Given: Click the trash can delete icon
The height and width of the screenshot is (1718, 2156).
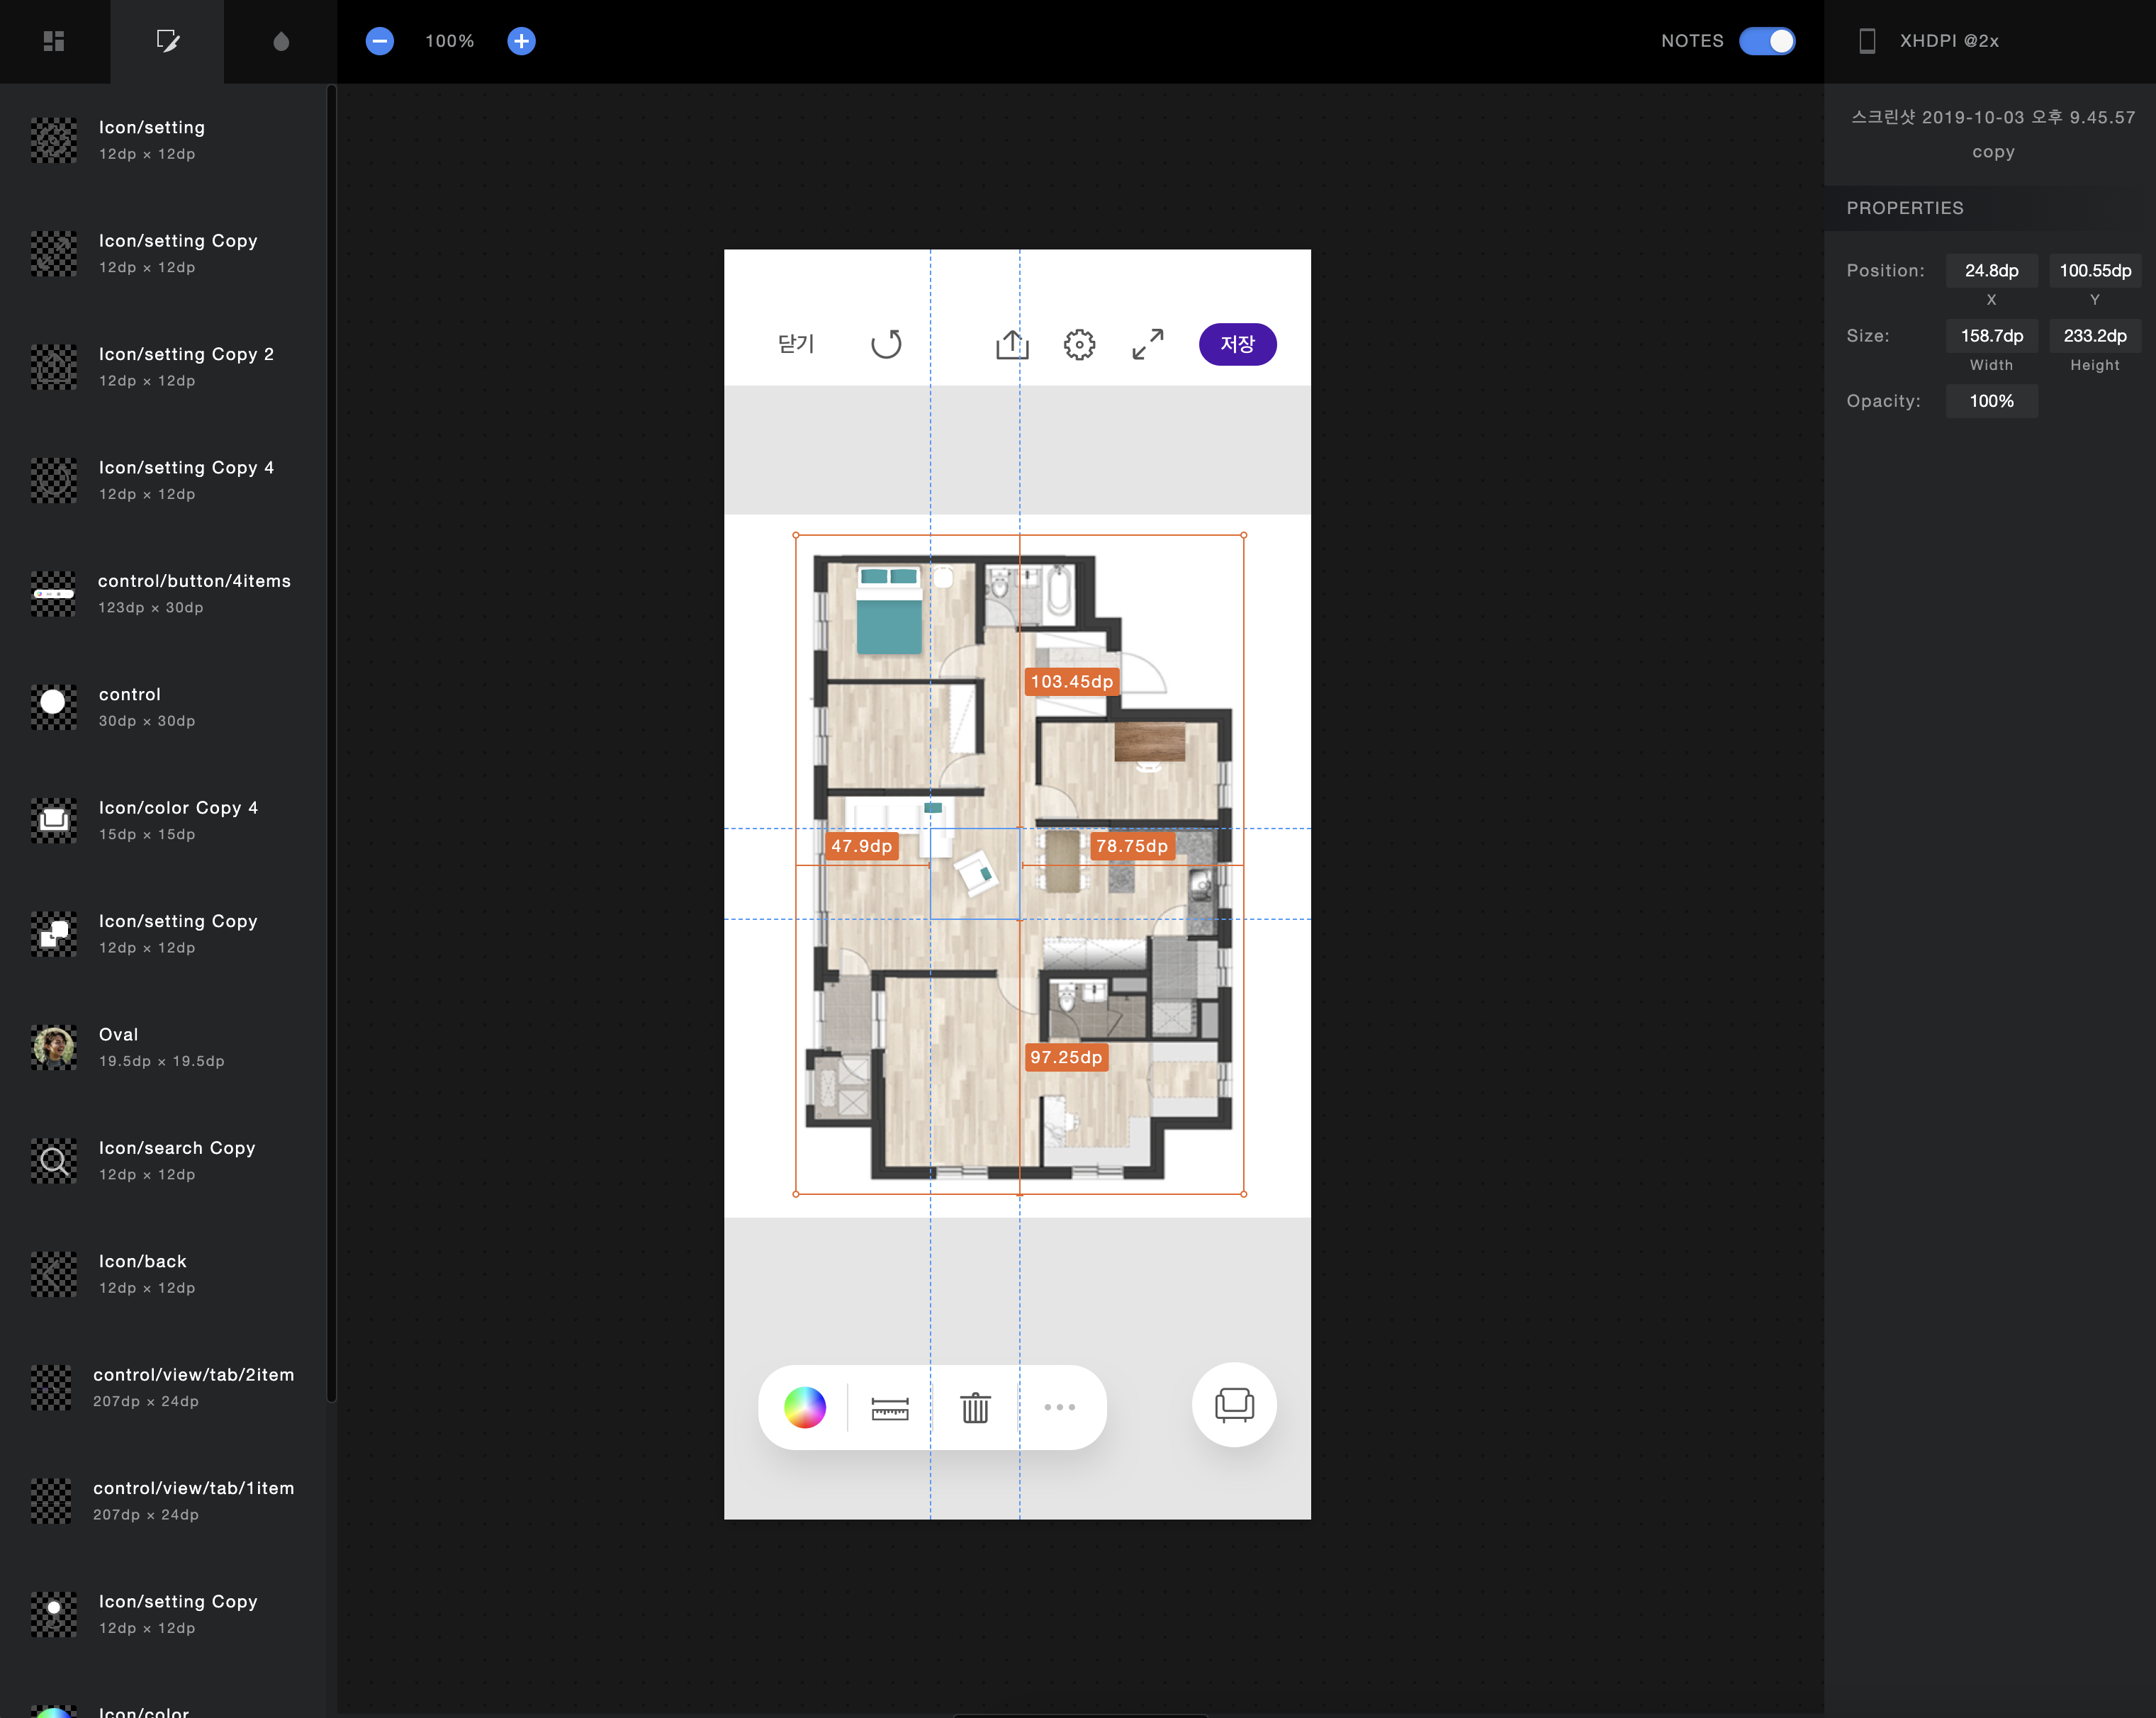Looking at the screenshot, I should (975, 1407).
